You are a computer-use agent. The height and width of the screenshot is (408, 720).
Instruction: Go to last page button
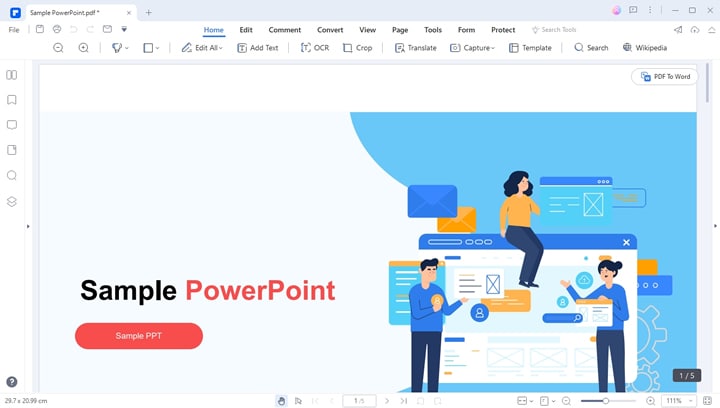coord(404,401)
